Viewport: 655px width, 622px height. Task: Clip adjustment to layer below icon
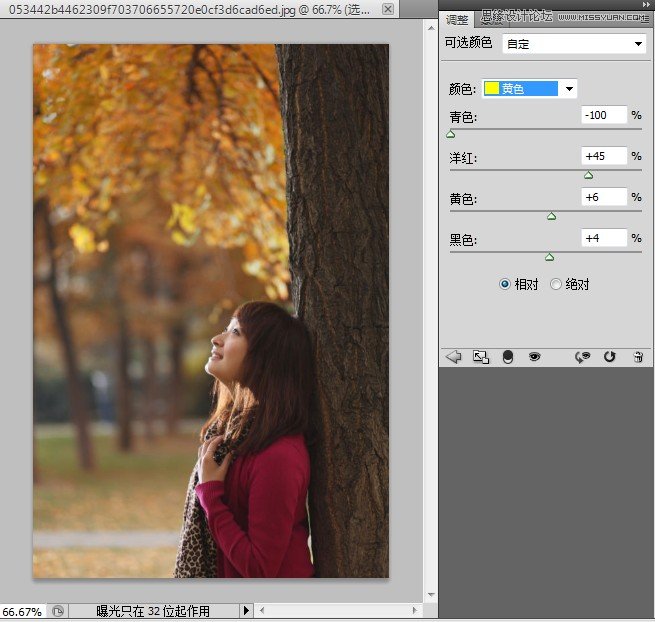(508, 357)
